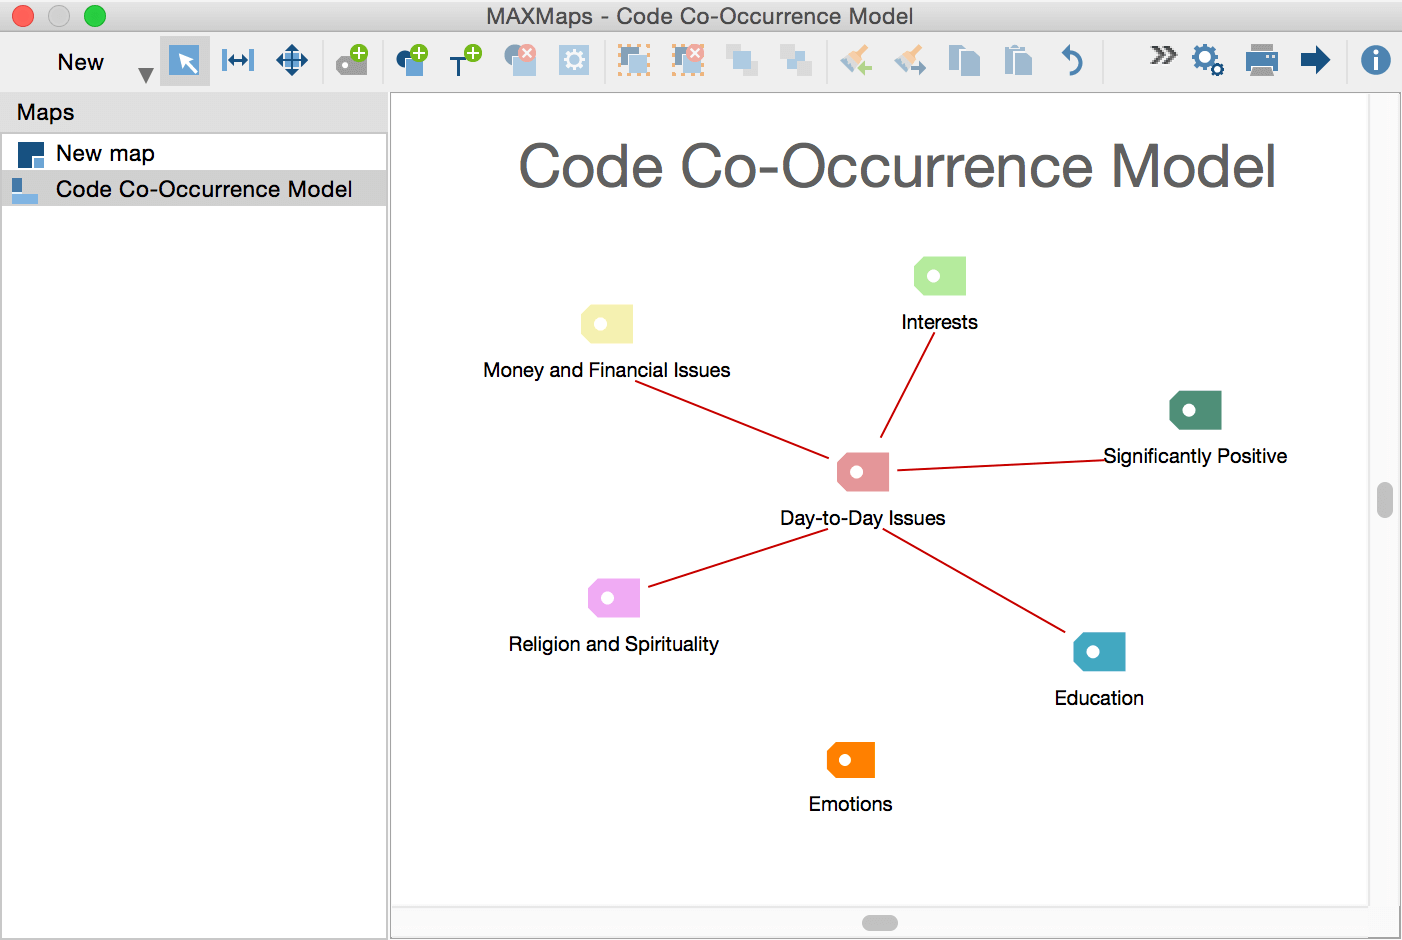Click the paste format brush icon
1402x940 pixels.
910,60
